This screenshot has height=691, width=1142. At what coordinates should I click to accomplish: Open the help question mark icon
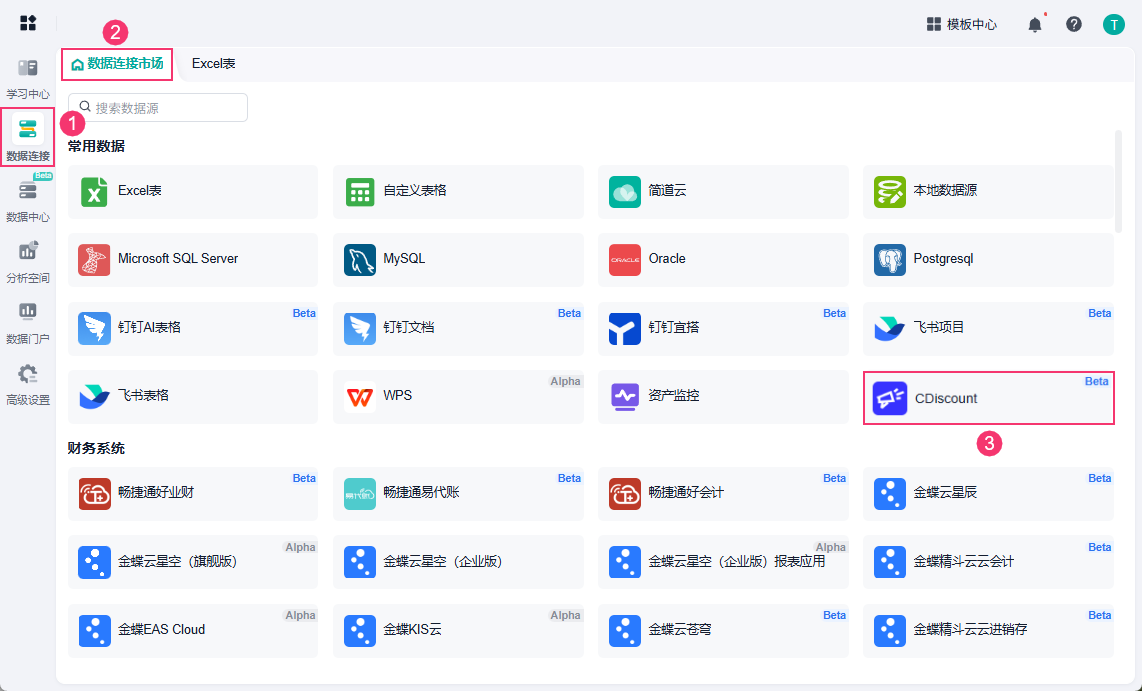(1074, 24)
